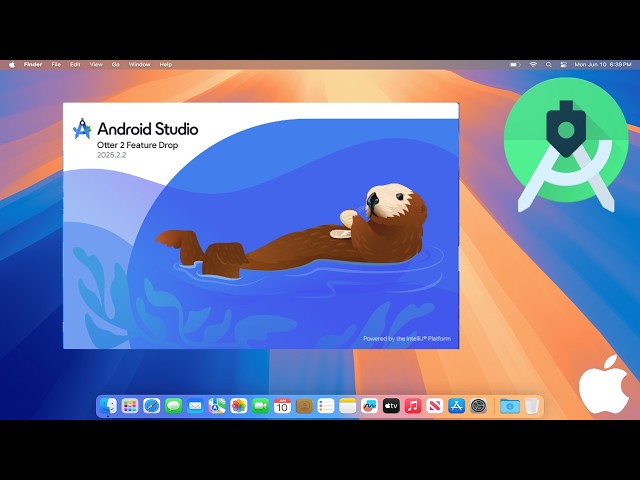The height and width of the screenshot is (480, 640).
Task: Open the Mail app in Dock
Action: (195, 406)
